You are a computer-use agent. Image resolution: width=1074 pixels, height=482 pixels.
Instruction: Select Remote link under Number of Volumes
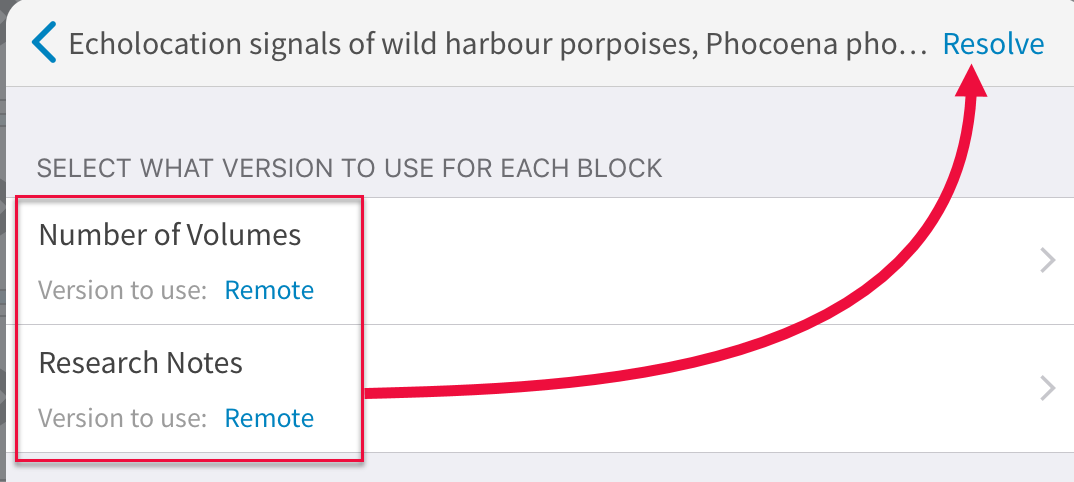269,290
